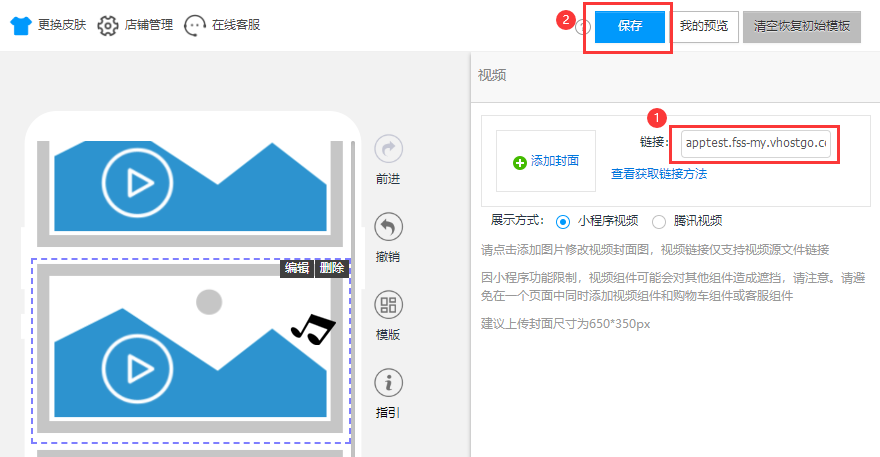Image resolution: width=880 pixels, height=457 pixels.
Task: Select the 小程序视频 radio option
Action: (x=562, y=221)
